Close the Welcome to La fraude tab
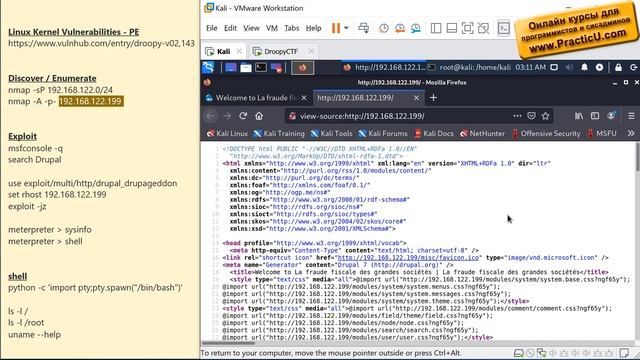 (304, 98)
